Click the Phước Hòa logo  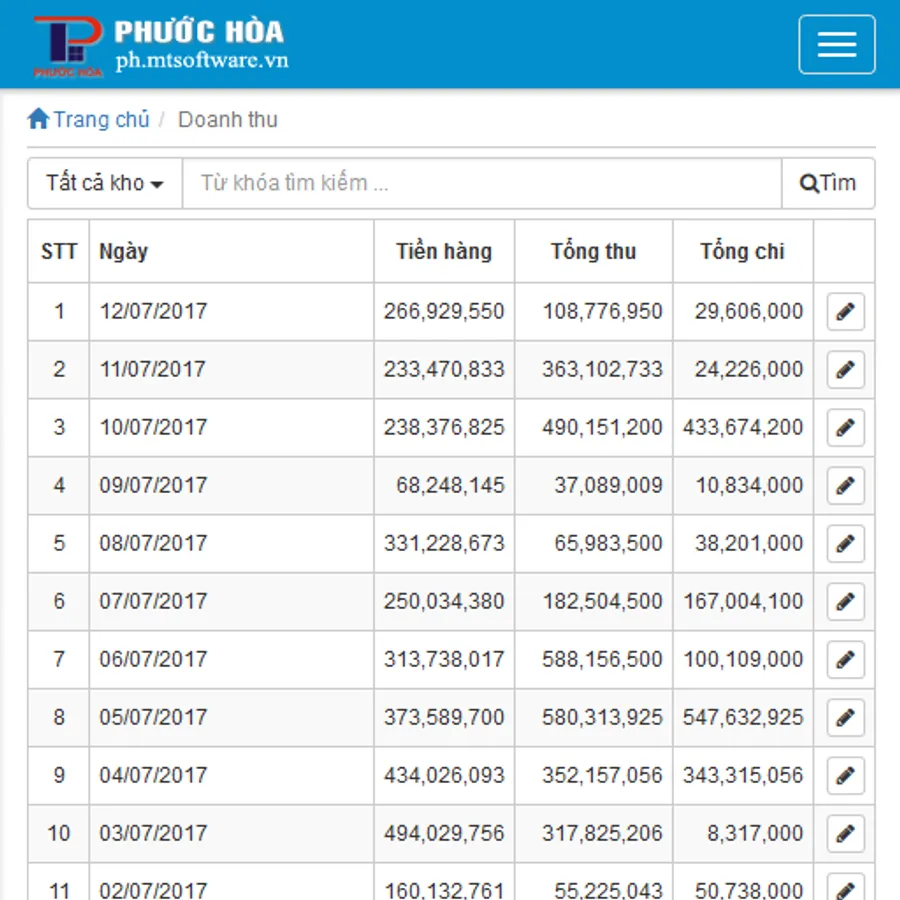coord(68,46)
